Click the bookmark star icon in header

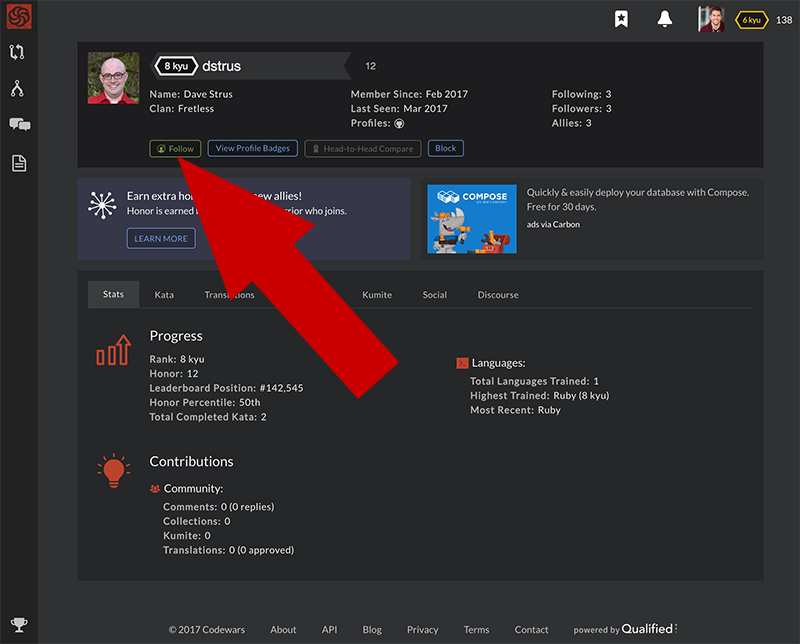[621, 20]
